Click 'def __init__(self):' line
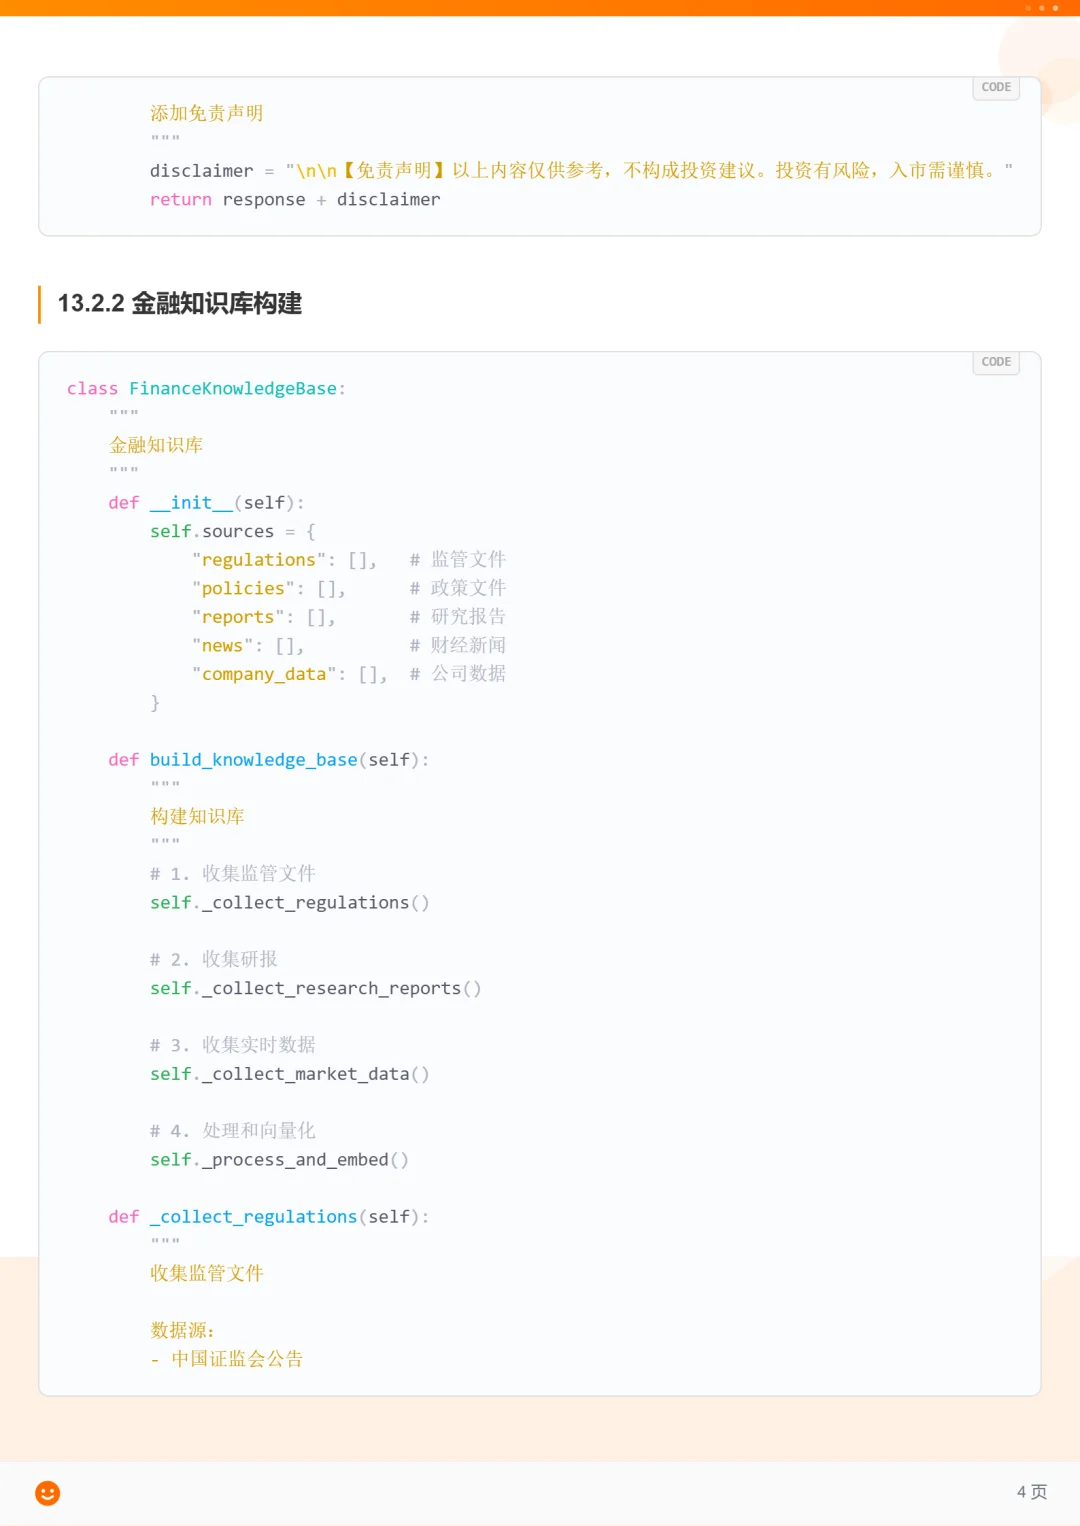Viewport: 1080px width, 1526px height. 206,503
